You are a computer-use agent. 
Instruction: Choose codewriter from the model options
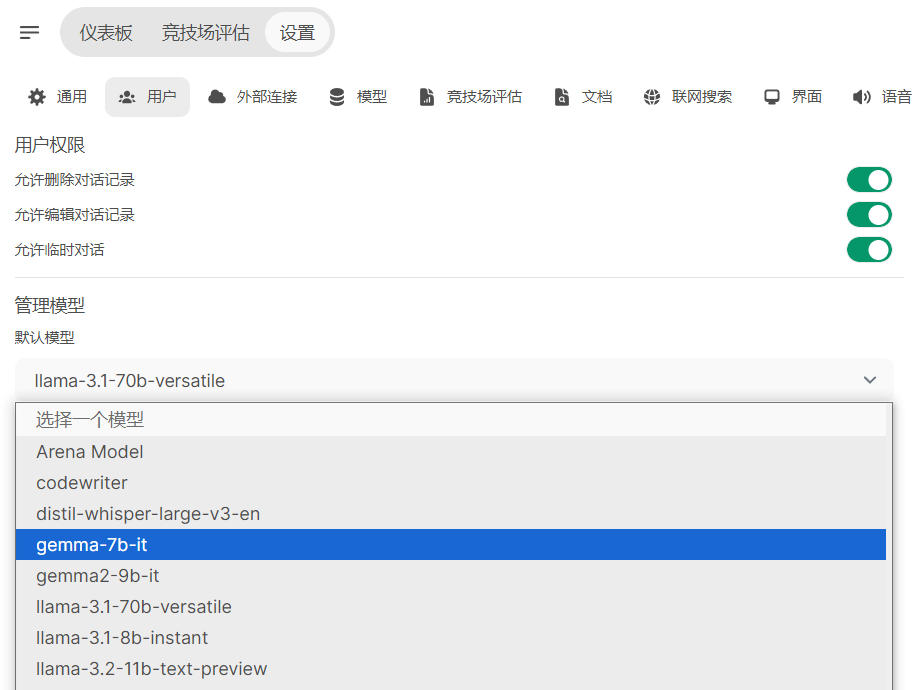tap(82, 483)
